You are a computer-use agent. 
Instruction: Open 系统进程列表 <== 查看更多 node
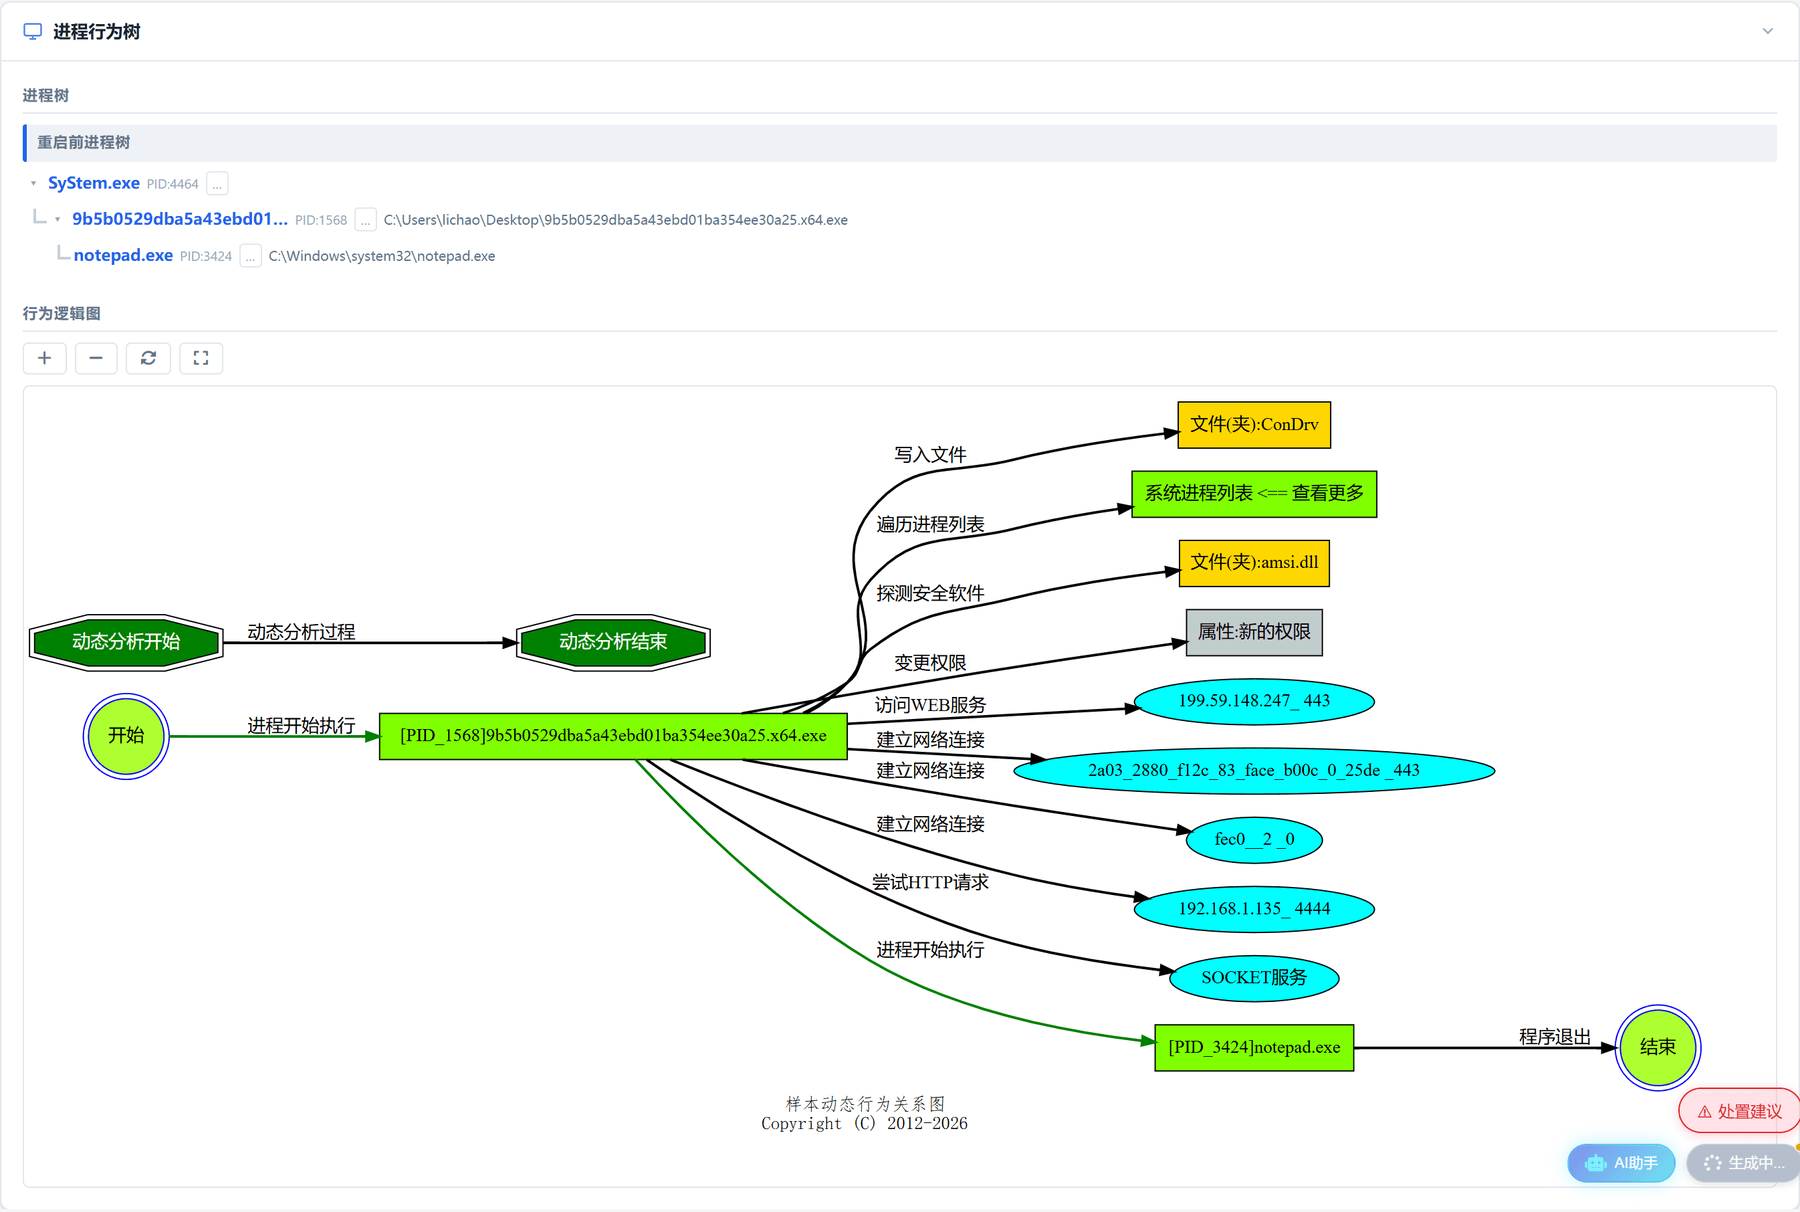coord(1254,494)
